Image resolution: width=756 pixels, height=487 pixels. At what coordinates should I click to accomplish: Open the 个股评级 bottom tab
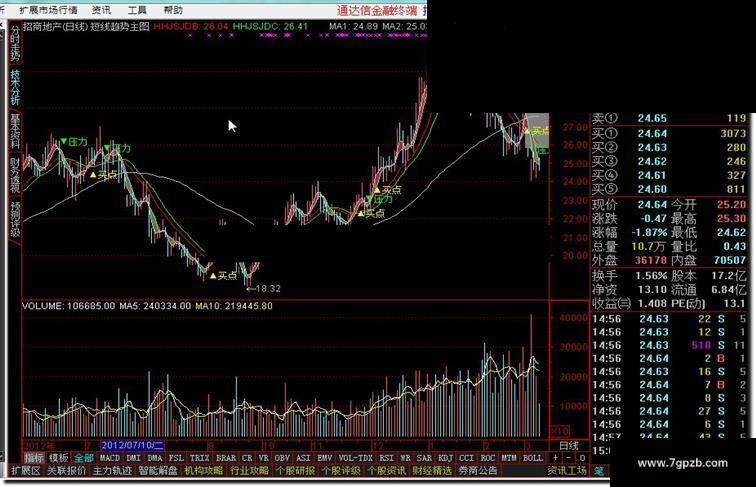(x=341, y=471)
